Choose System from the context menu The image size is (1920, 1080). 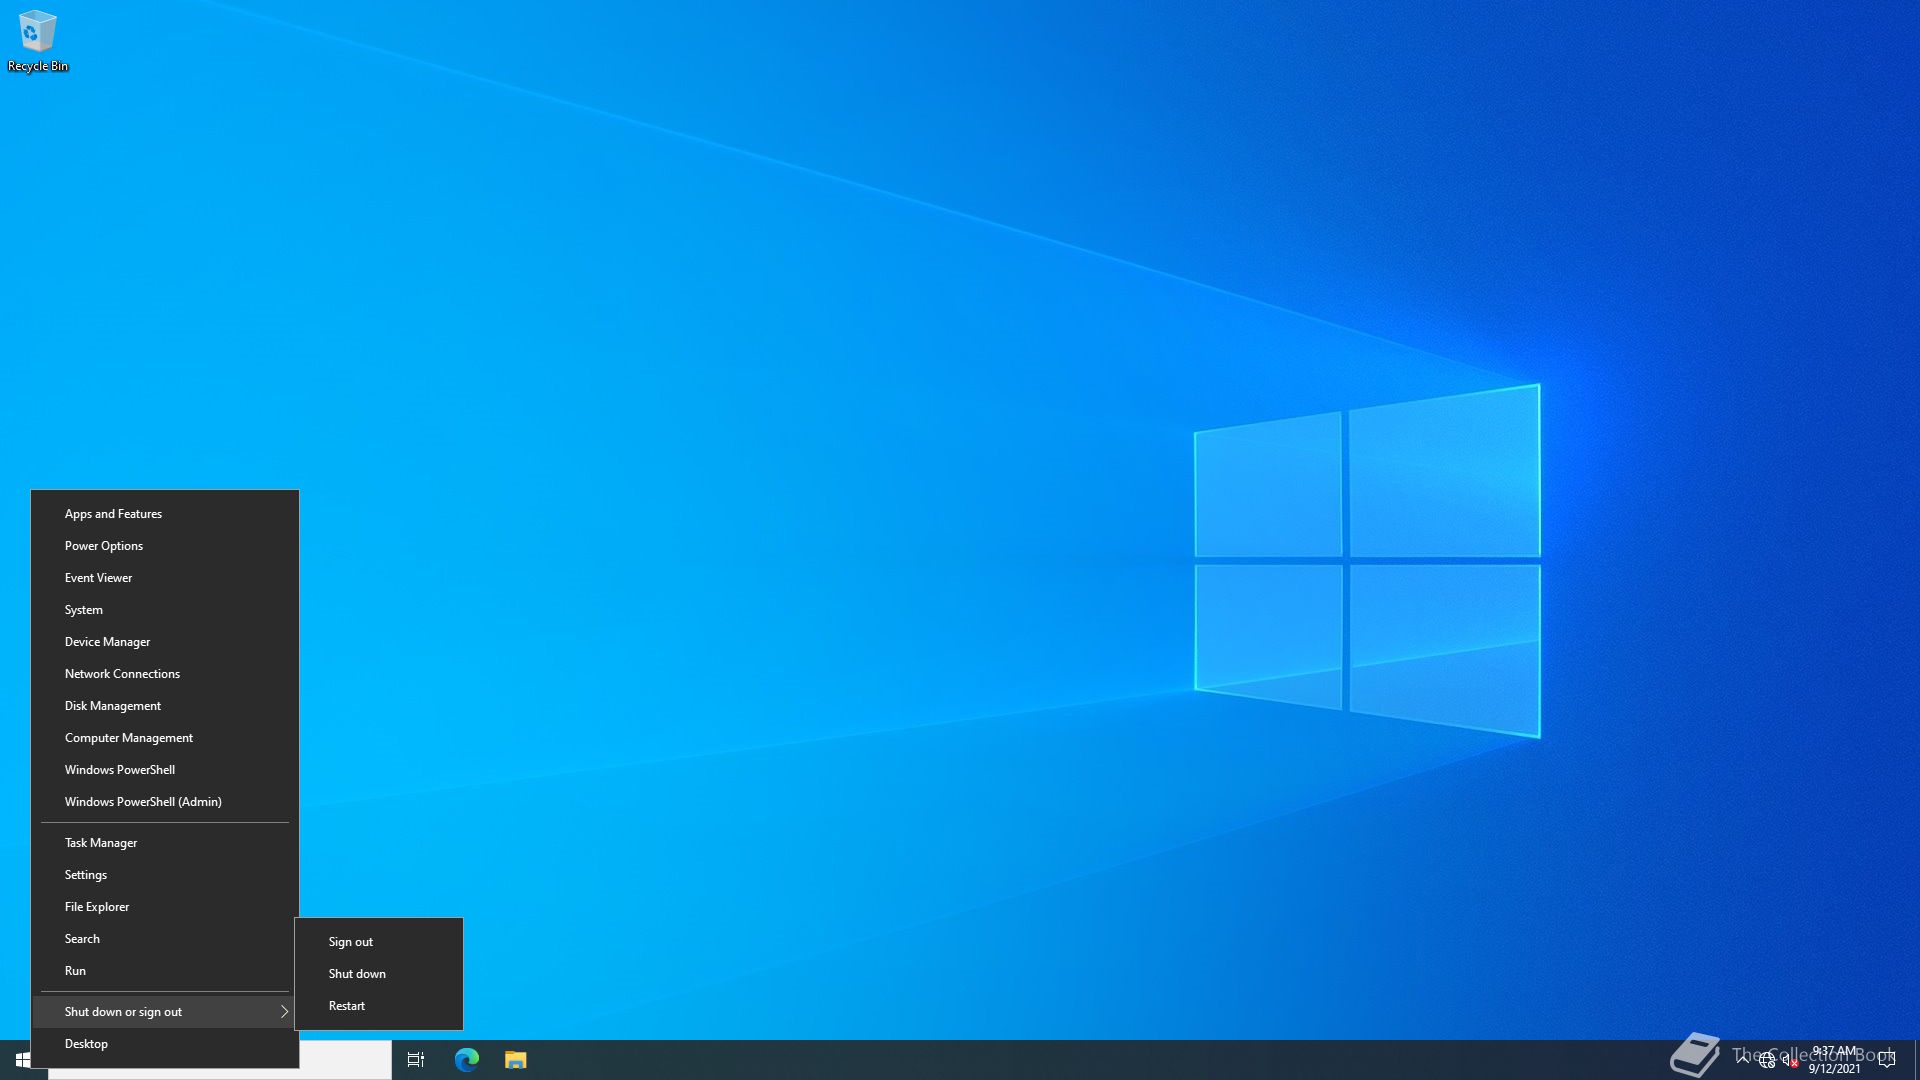pyautogui.click(x=165, y=610)
